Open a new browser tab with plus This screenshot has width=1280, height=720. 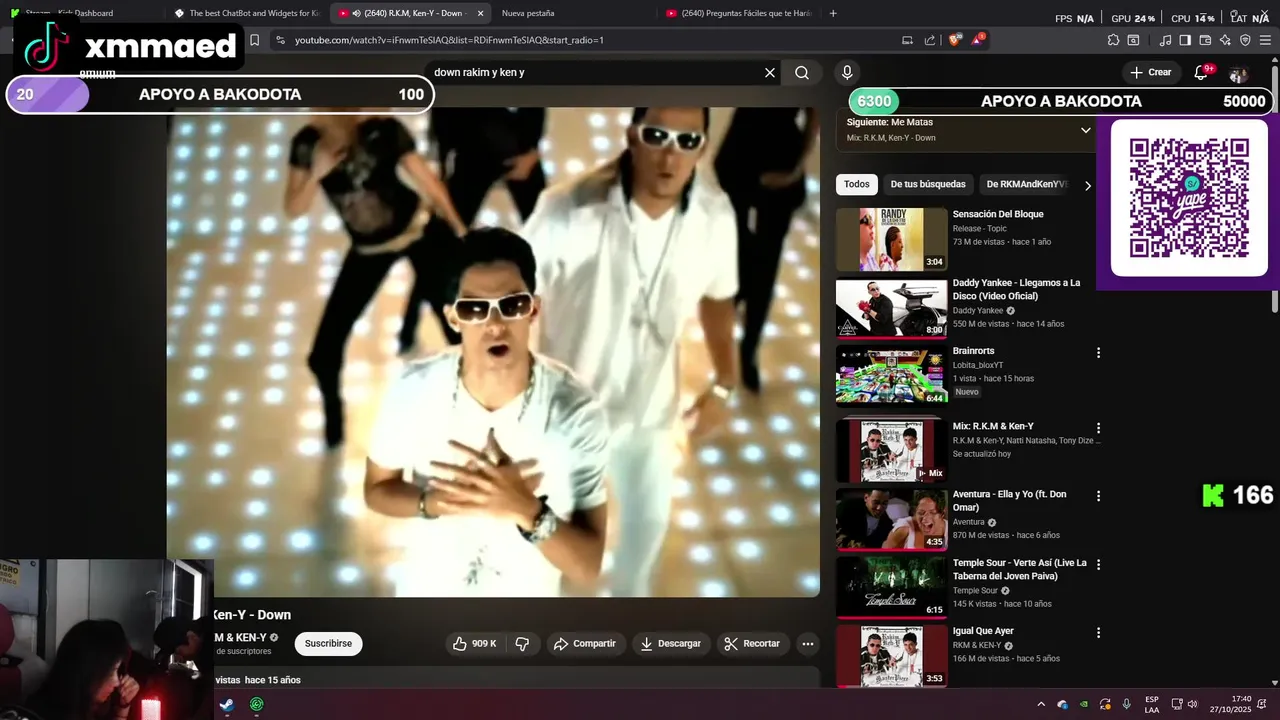click(x=833, y=13)
